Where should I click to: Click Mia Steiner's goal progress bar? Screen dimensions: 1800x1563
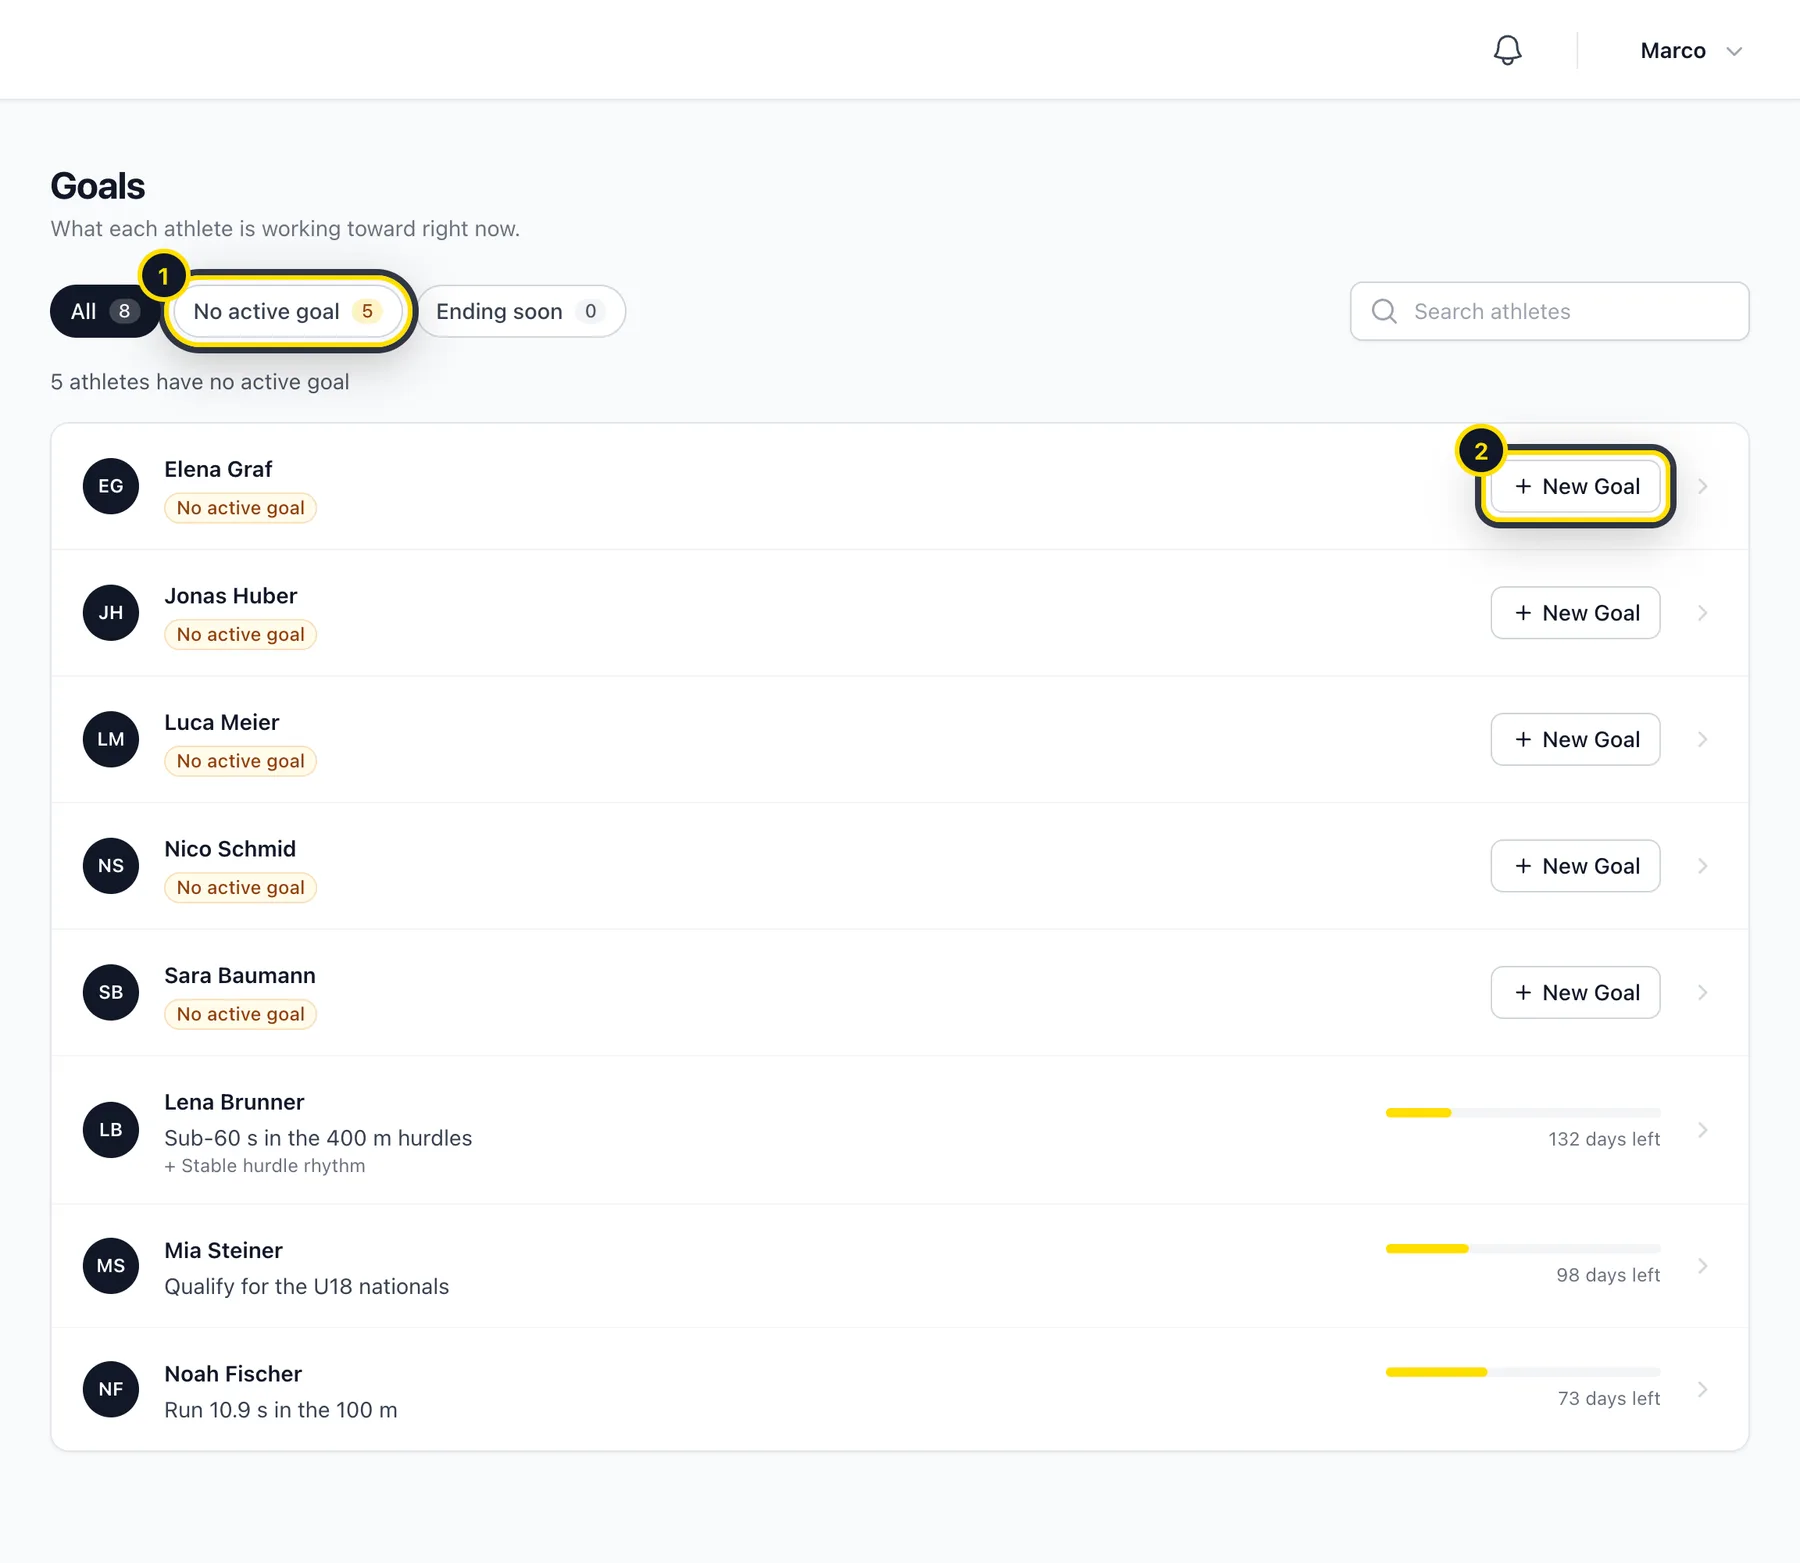[1523, 1249]
